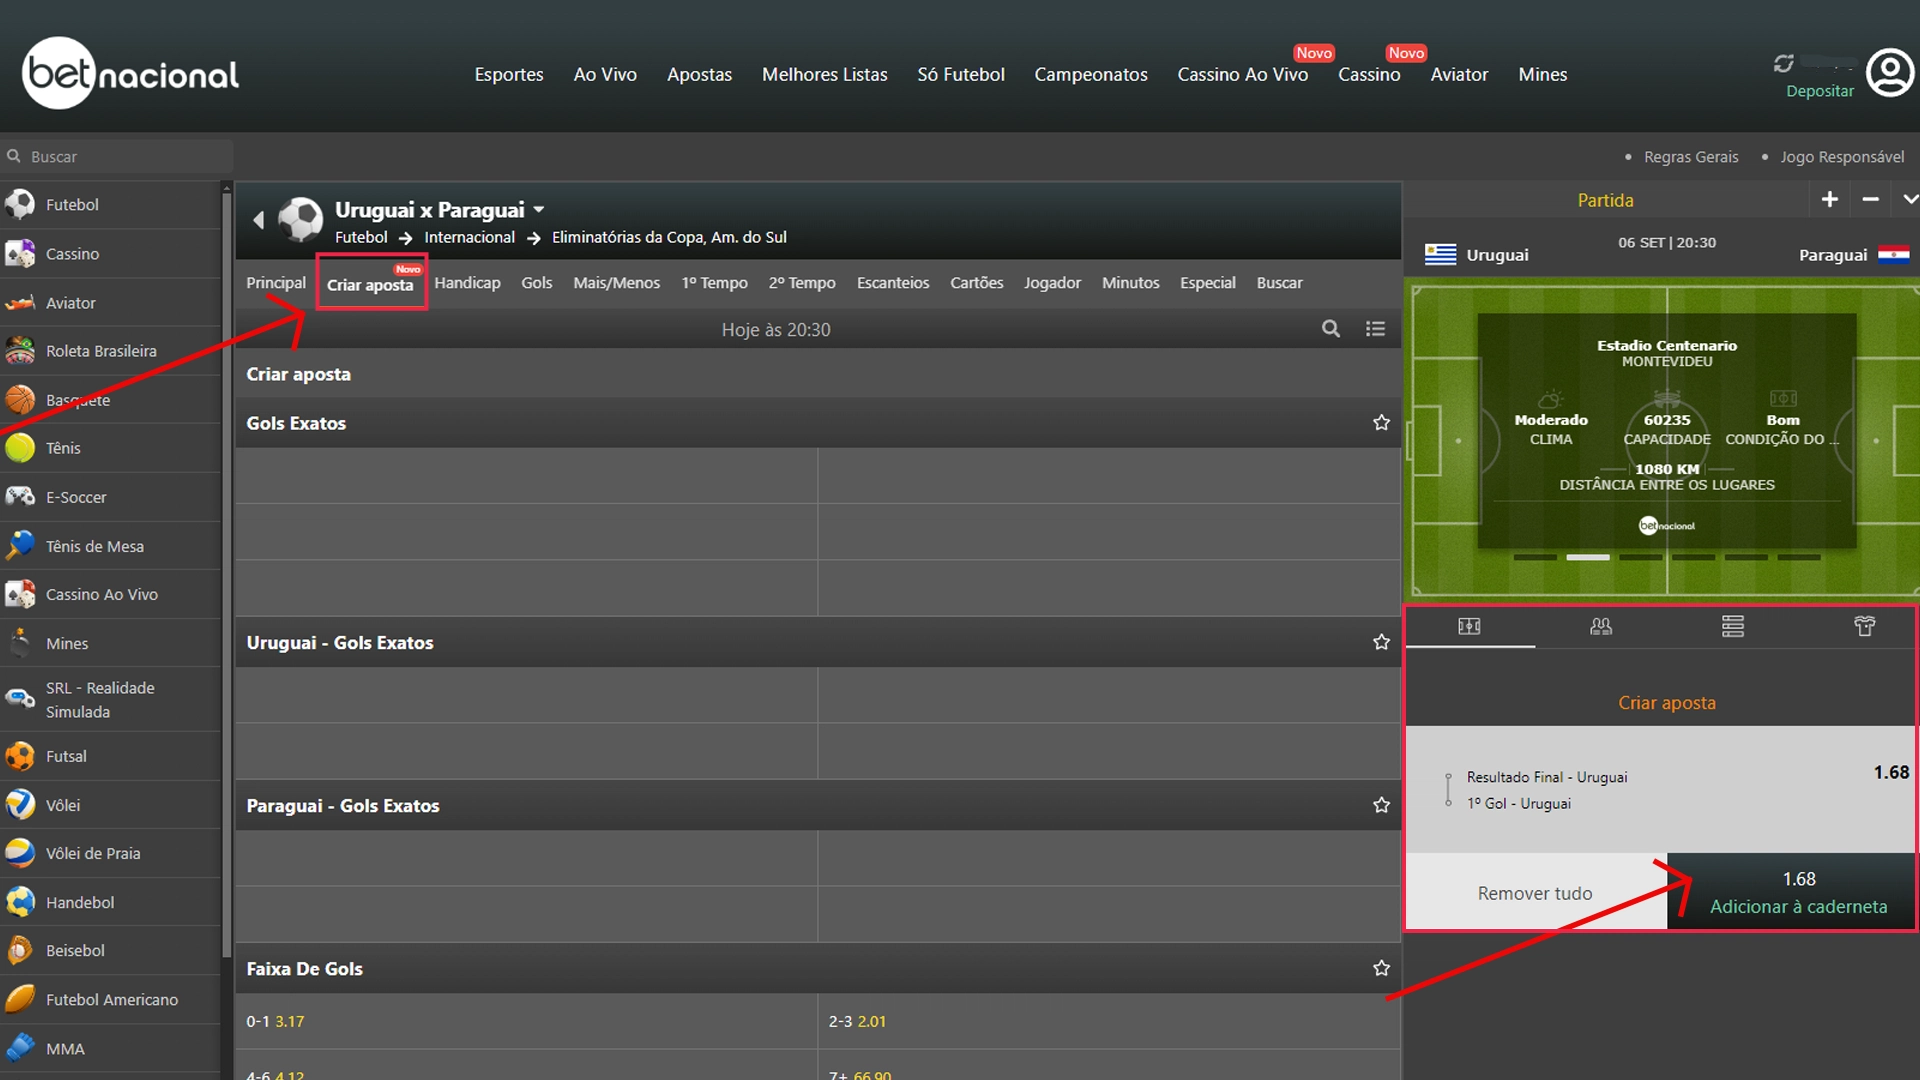Switch market layout with list view icon
1920x1080 pixels.
tap(1375, 329)
